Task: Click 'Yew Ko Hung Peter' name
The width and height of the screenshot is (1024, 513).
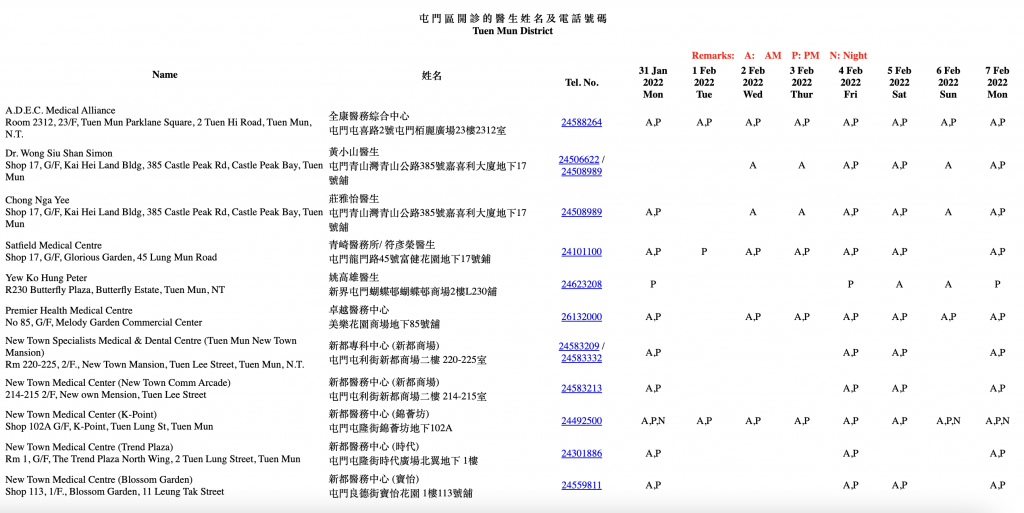Action: (46, 278)
